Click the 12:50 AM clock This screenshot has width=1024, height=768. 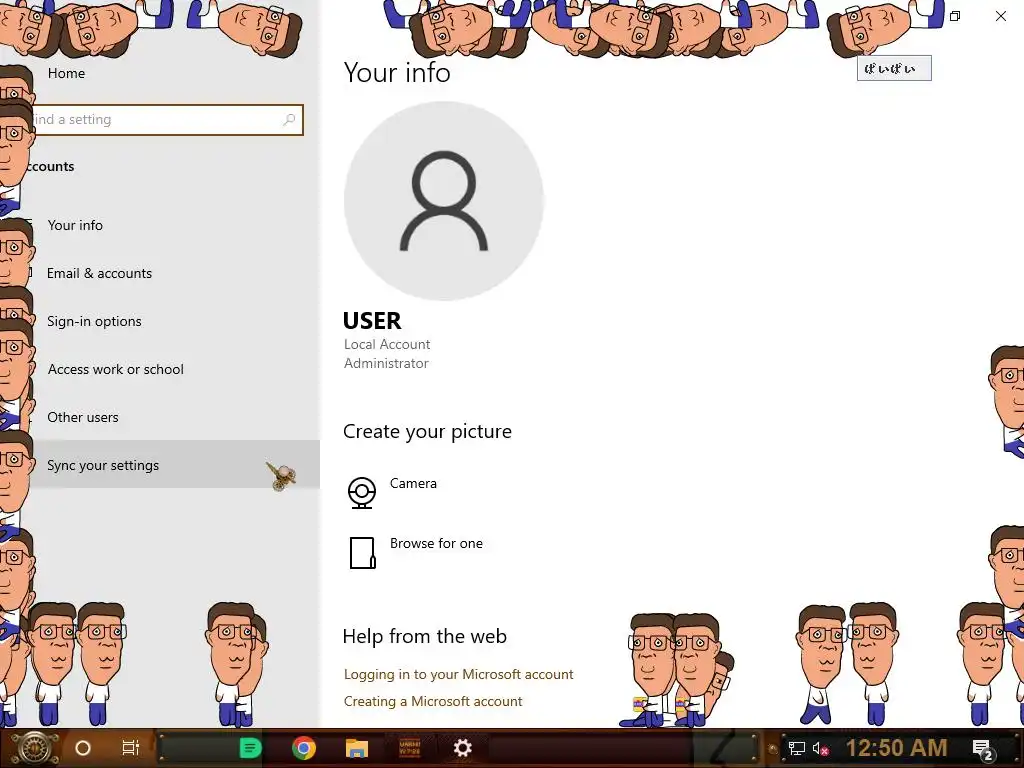897,748
